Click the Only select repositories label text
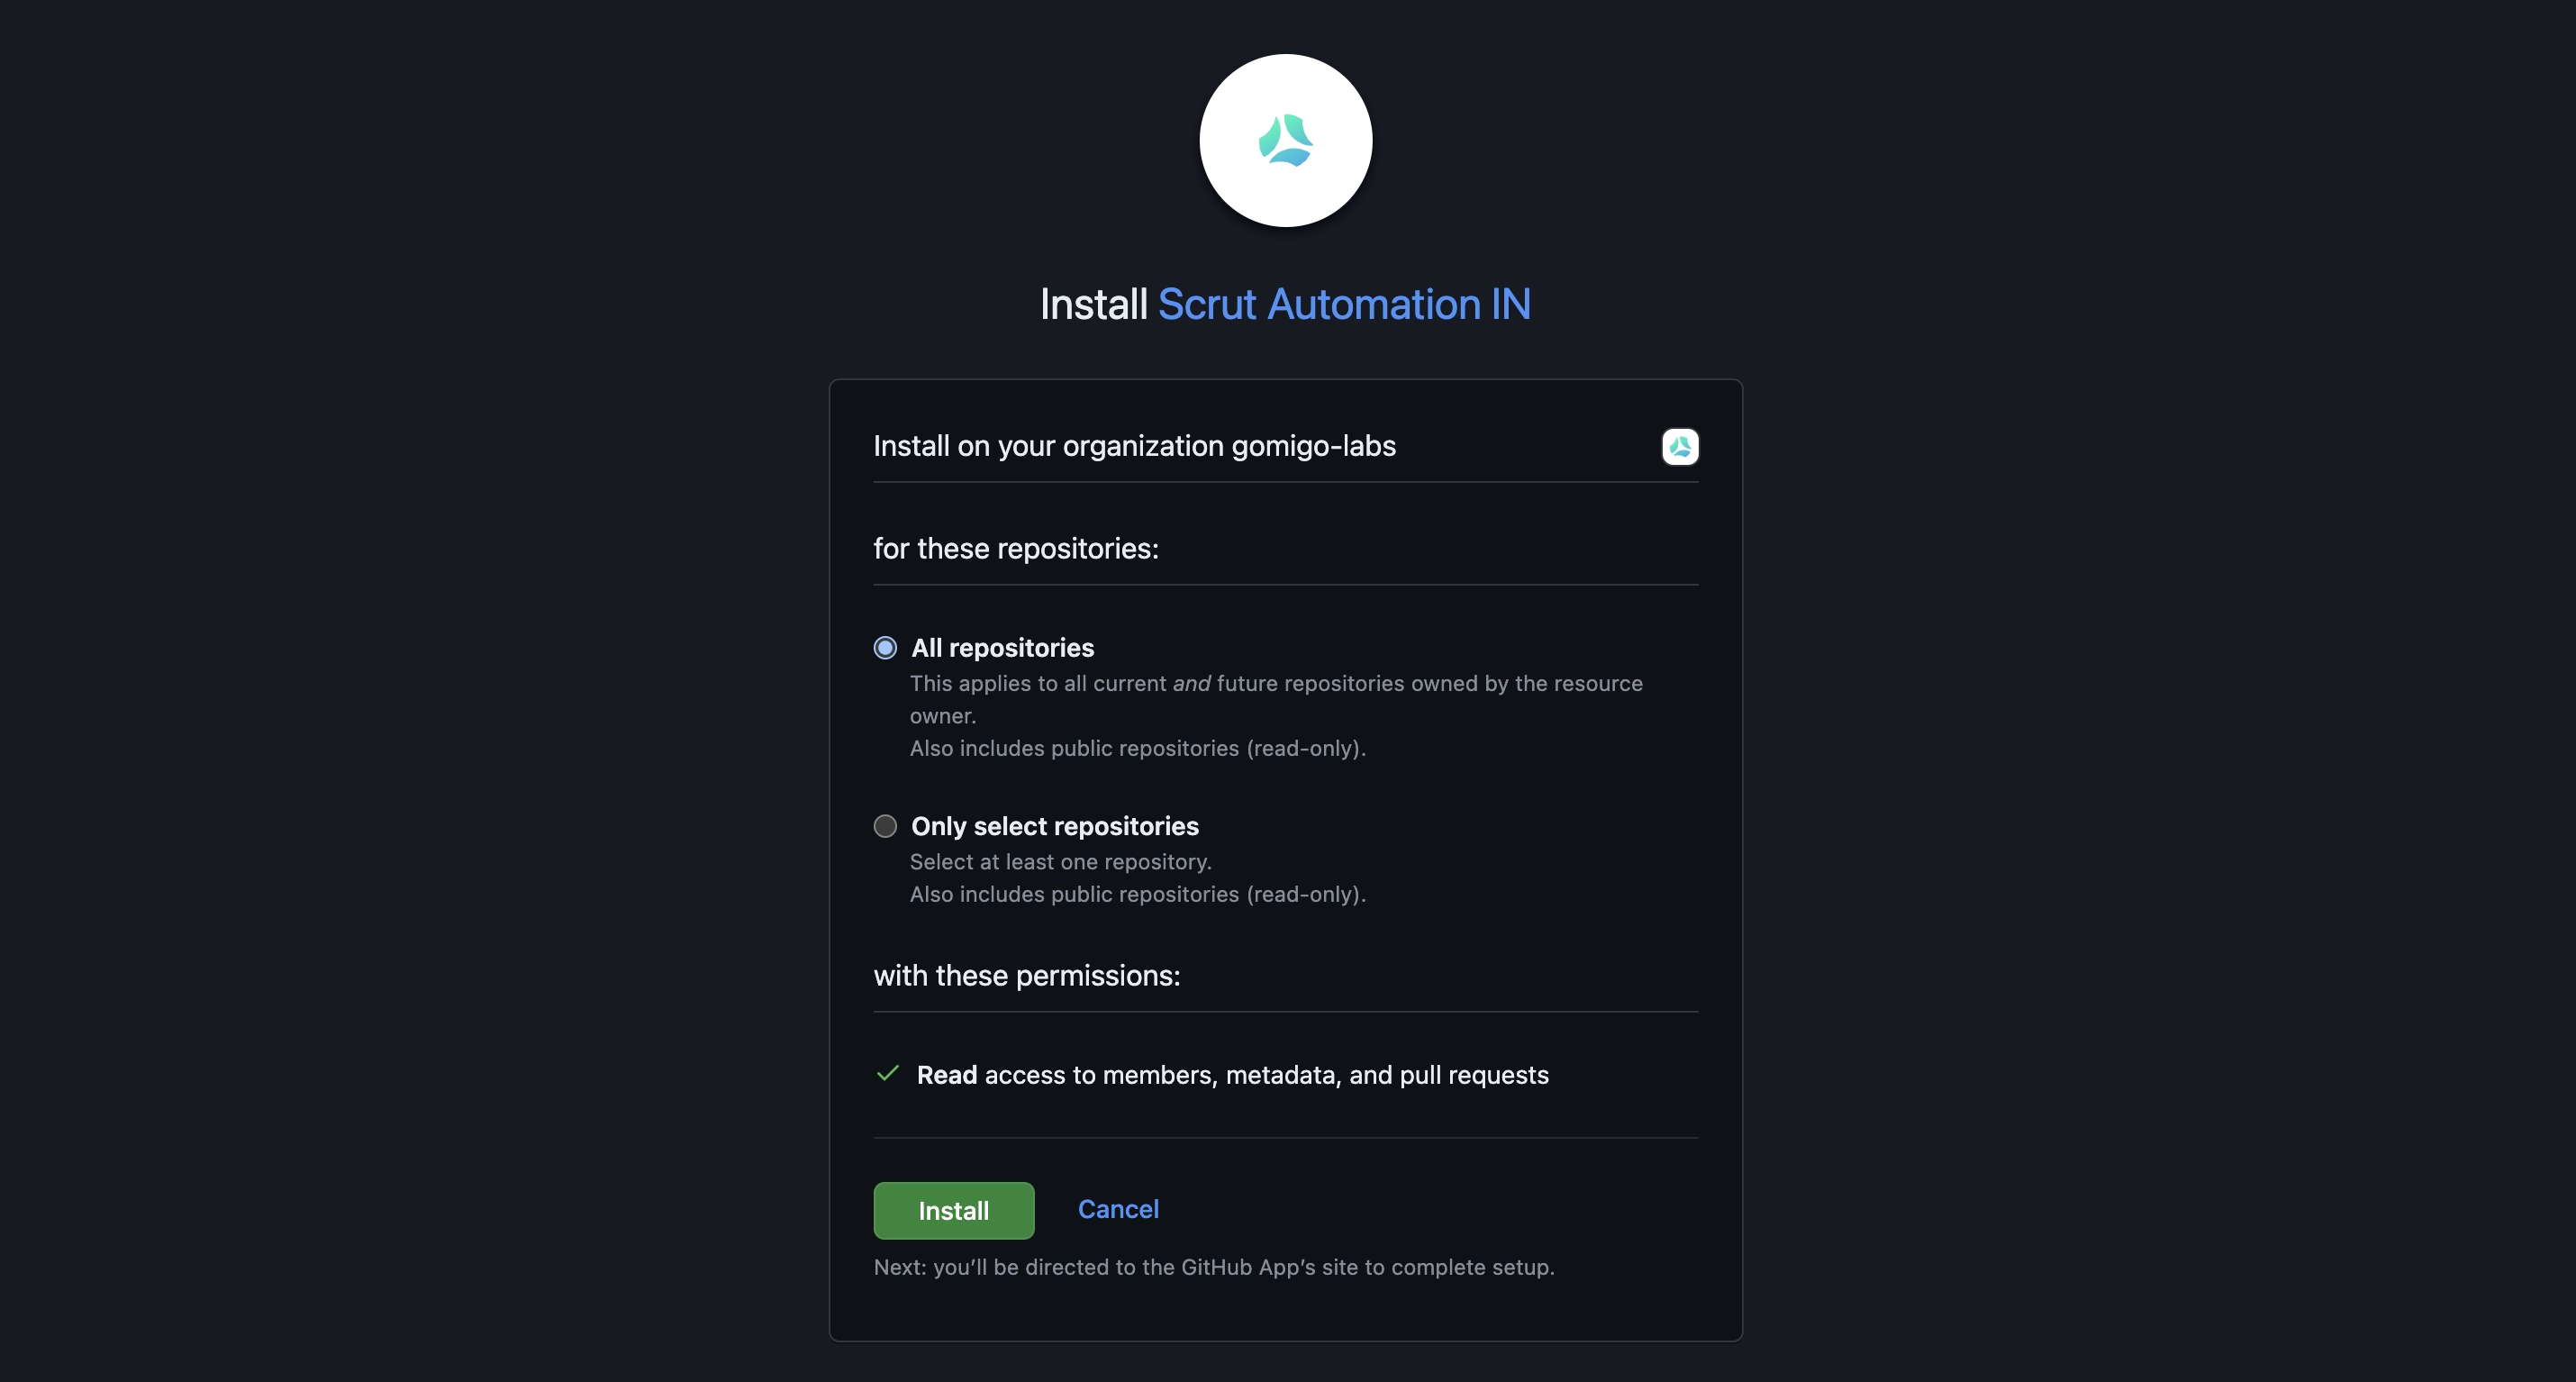This screenshot has height=1382, width=2576. point(1055,826)
